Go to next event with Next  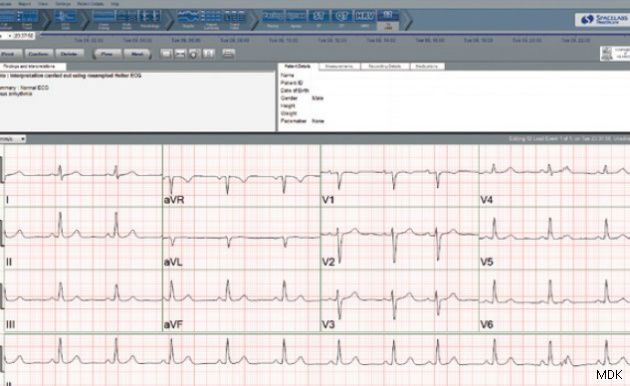click(137, 54)
